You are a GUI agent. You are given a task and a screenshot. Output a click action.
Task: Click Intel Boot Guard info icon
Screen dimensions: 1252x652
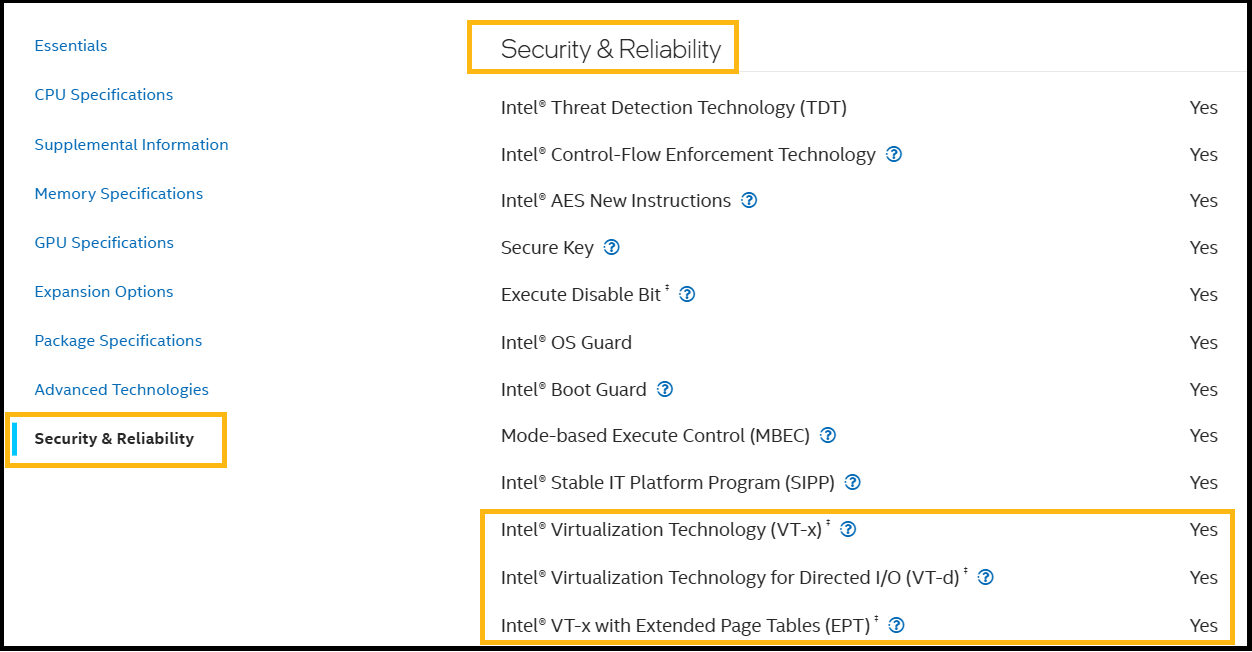(x=665, y=389)
